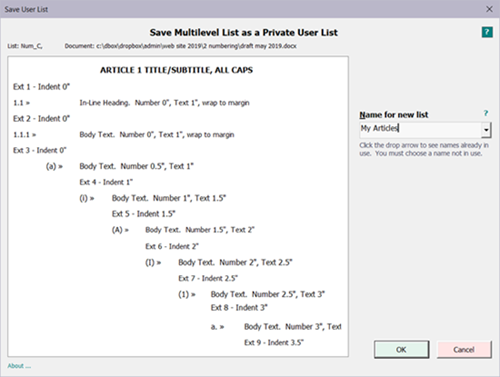Click the Ext 1 - Indent 0" line
This screenshot has width=500, height=377.
click(x=41, y=87)
